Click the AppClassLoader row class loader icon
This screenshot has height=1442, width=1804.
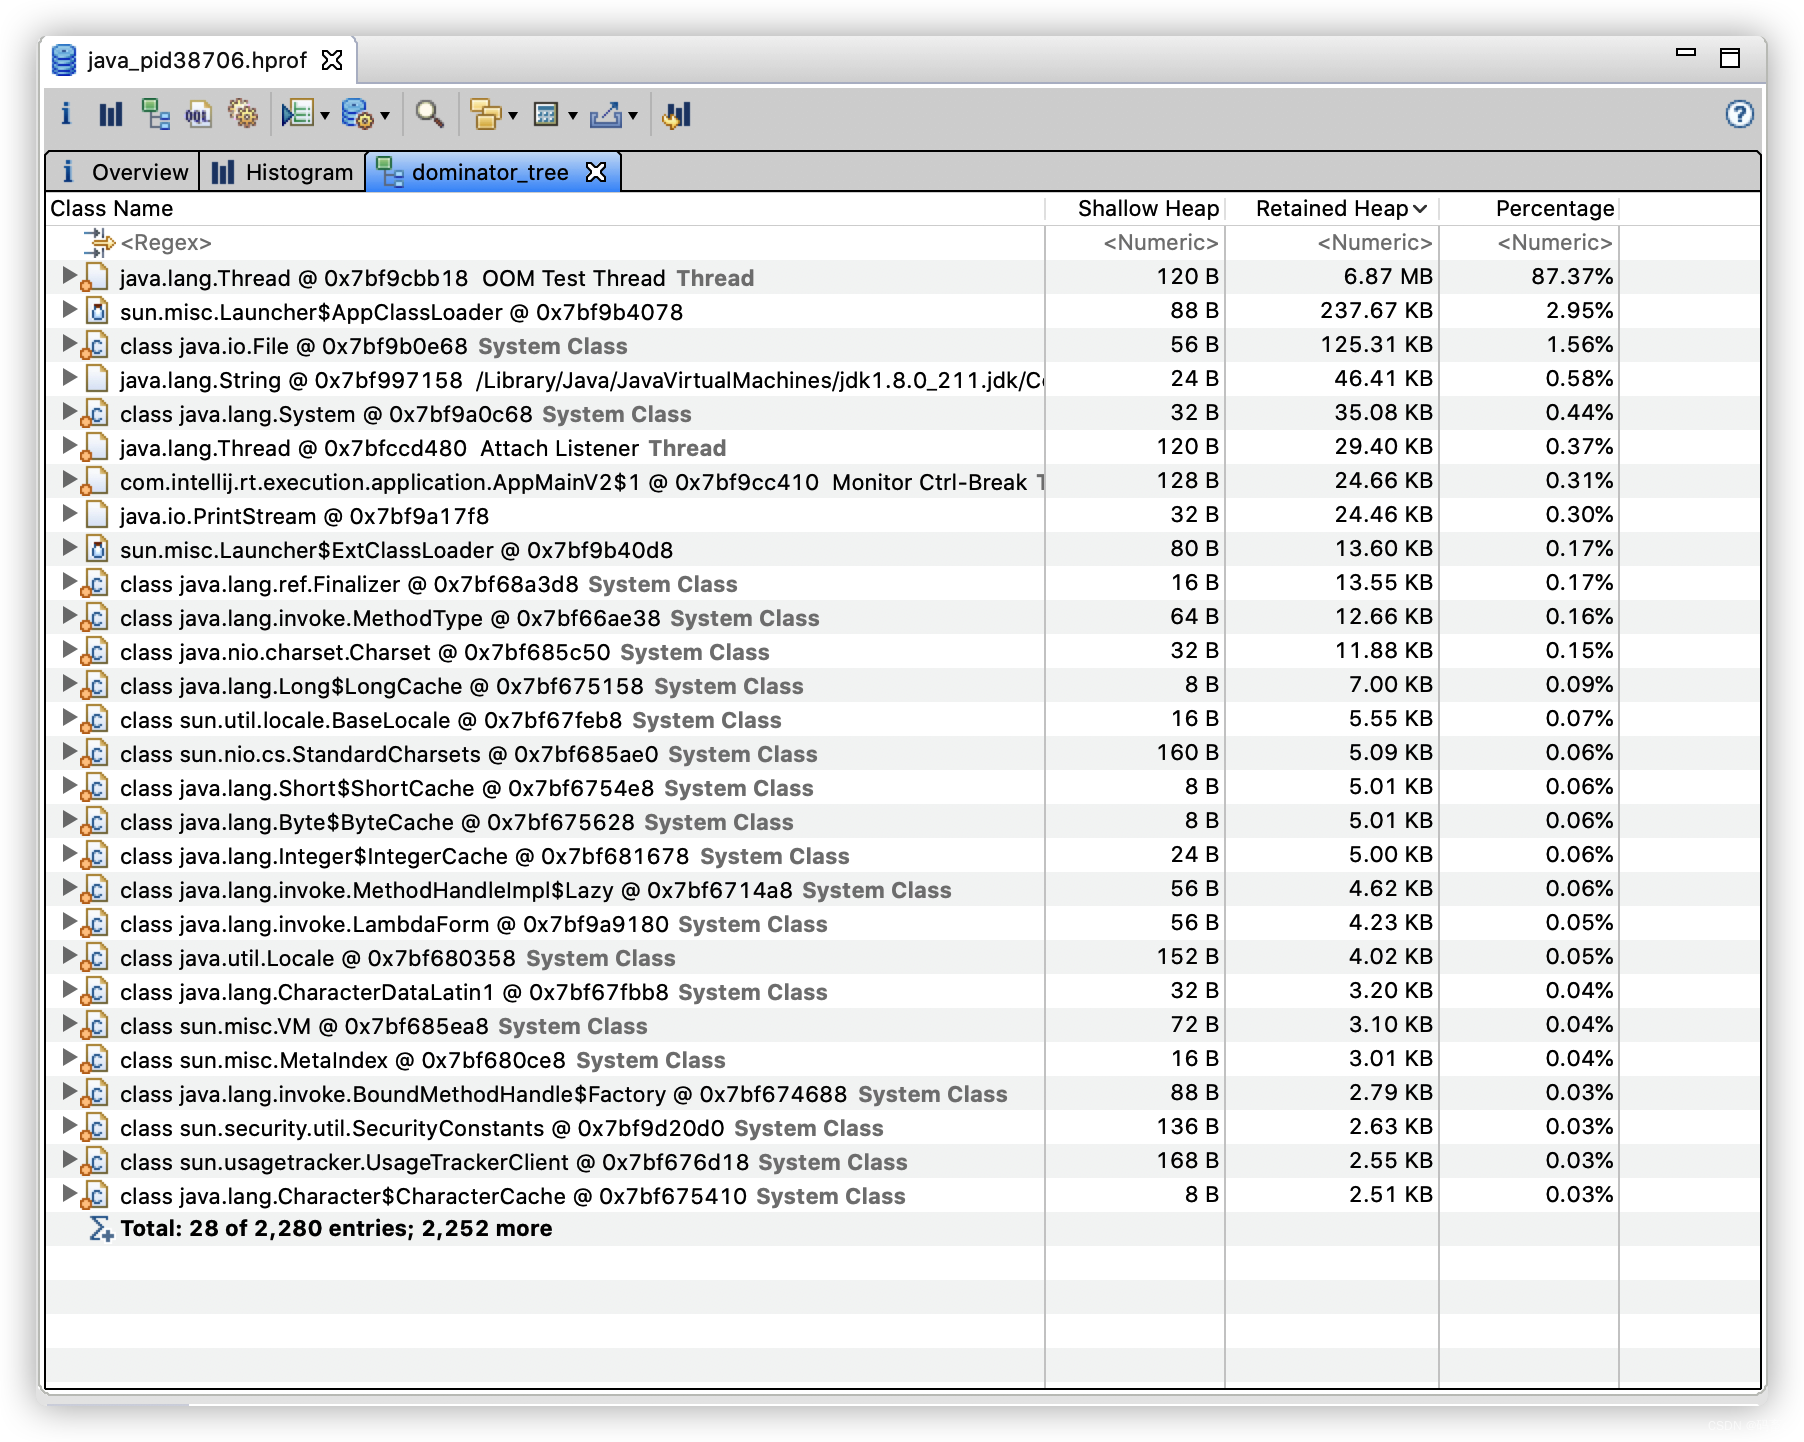(x=96, y=311)
